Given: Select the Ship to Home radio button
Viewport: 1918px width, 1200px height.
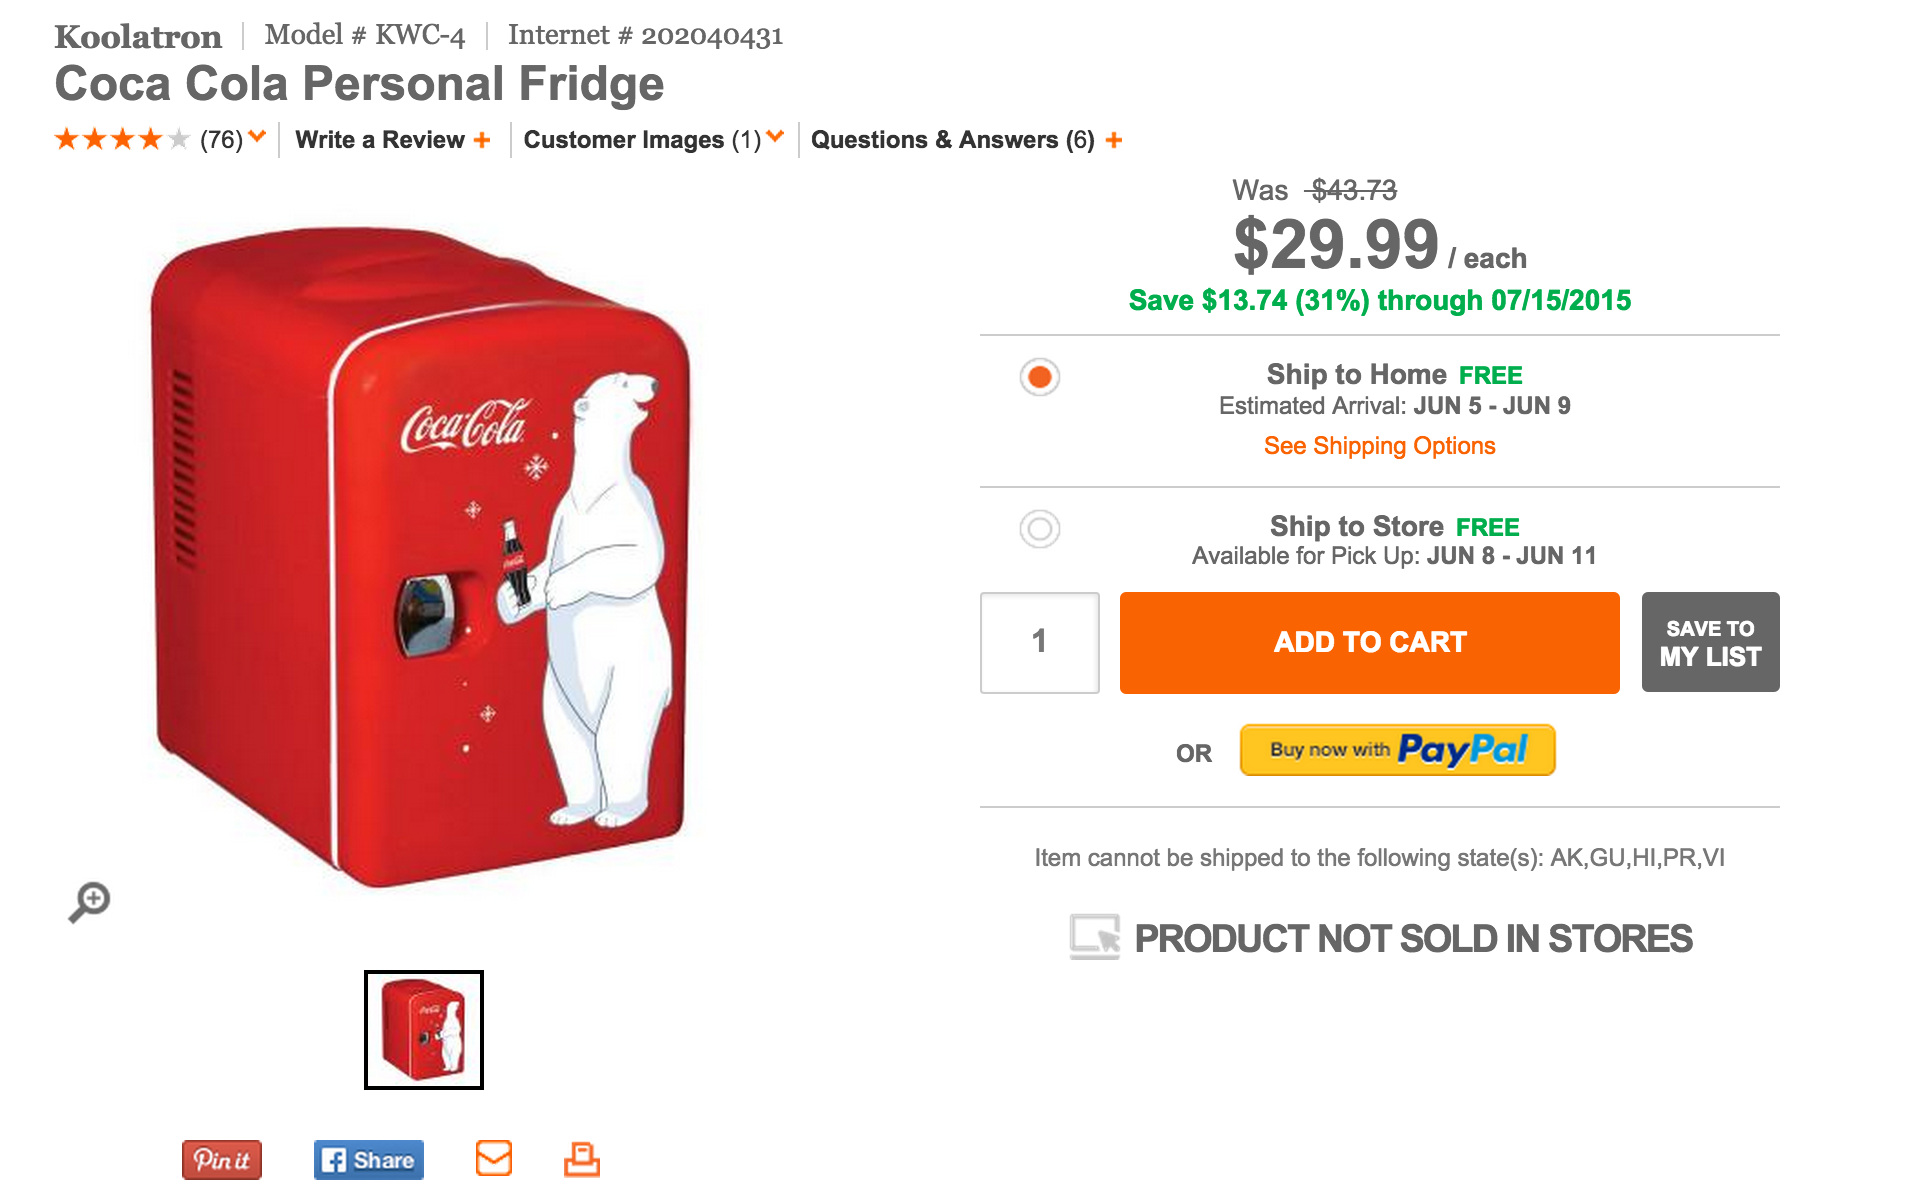Looking at the screenshot, I should (1040, 377).
